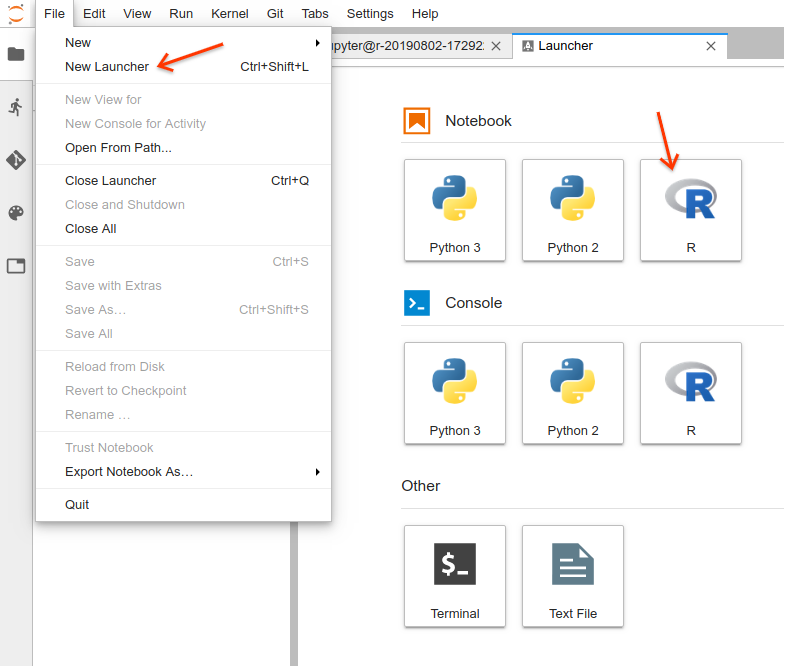Launch a Python 3 notebook
786x666 pixels.
coord(455,210)
